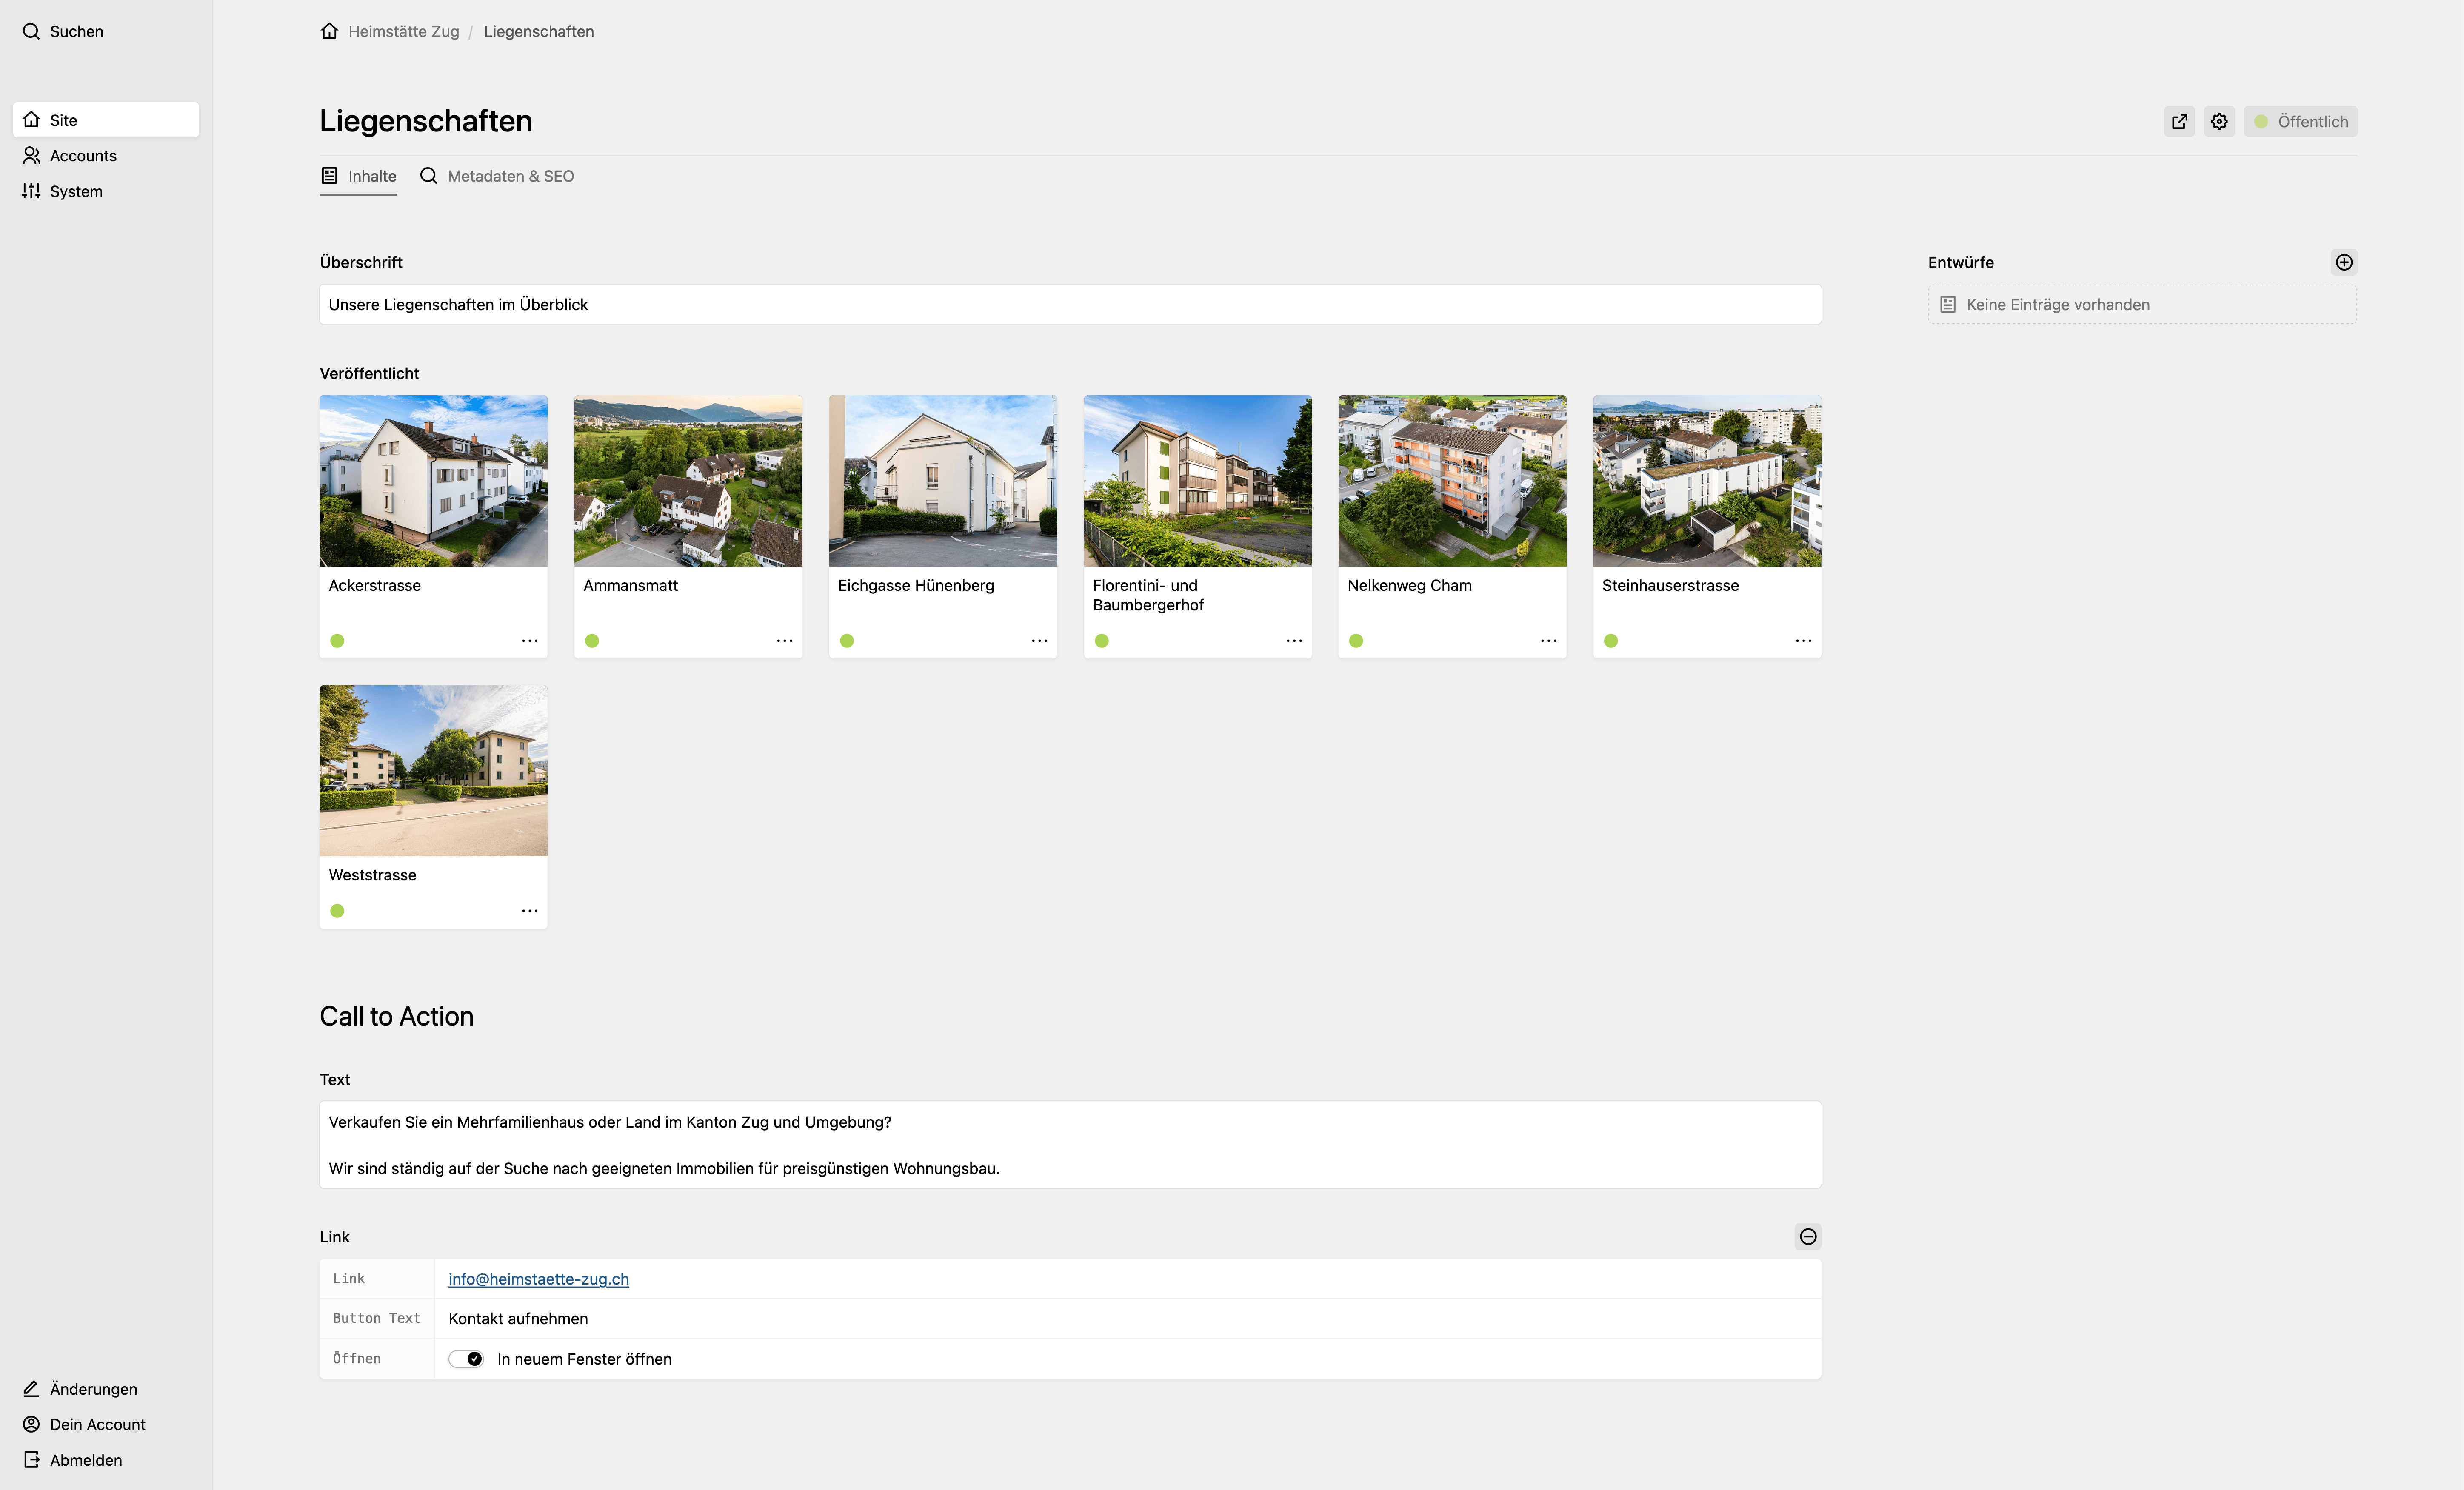
Task: Click Abmelden to log out
Action: [73, 1460]
